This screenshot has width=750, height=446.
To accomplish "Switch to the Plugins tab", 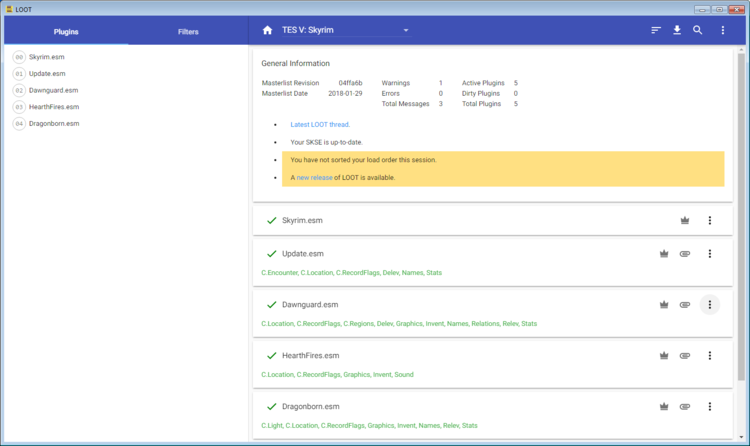I will pyautogui.click(x=66, y=32).
